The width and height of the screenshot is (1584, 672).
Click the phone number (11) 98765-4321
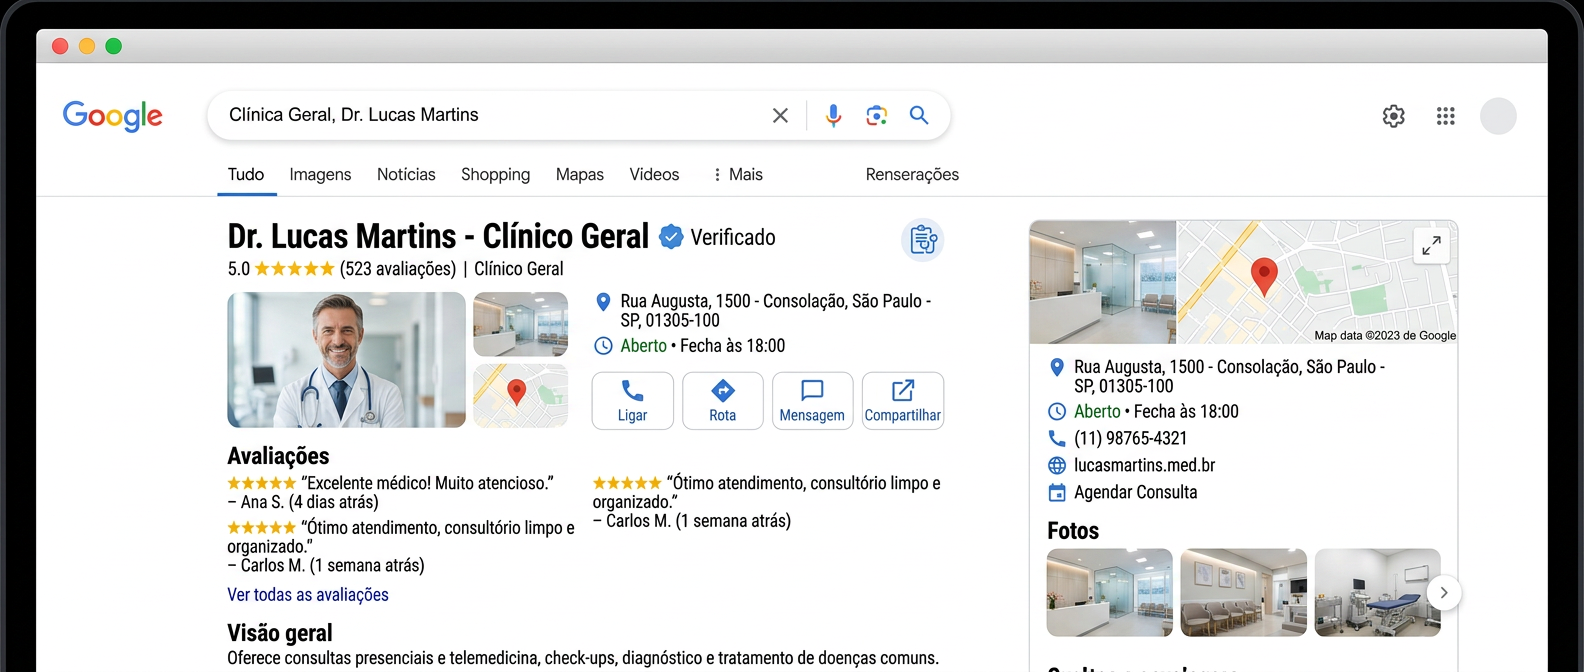[1131, 438]
